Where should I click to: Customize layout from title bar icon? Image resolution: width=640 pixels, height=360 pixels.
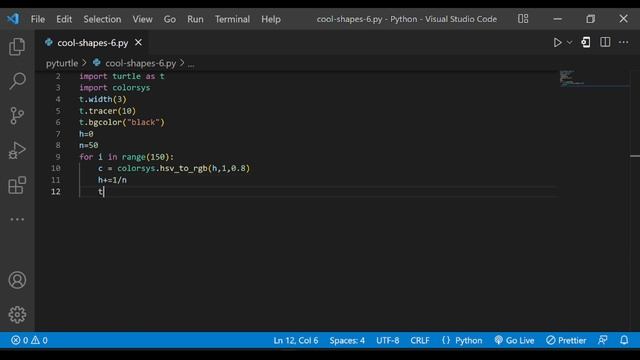pyautogui.click(x=523, y=19)
